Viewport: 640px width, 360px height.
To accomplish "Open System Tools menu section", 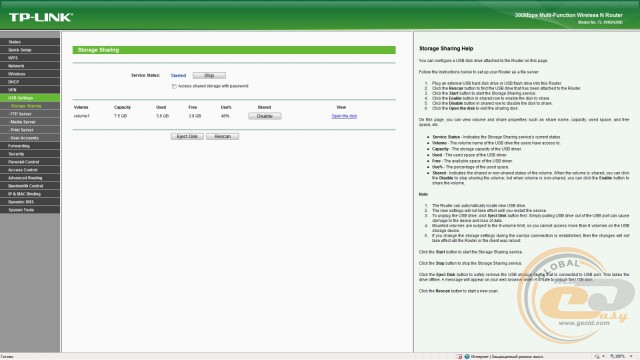I will pos(30,210).
